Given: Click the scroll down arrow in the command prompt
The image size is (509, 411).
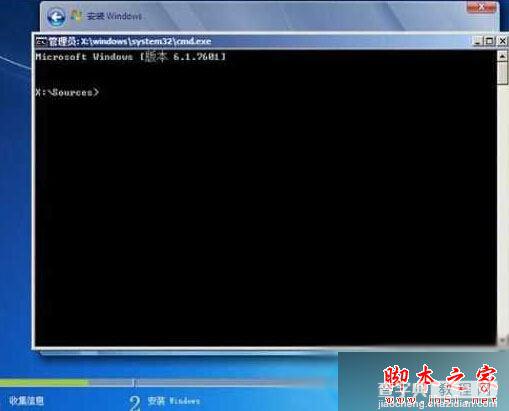Looking at the screenshot, I should coord(502,341).
